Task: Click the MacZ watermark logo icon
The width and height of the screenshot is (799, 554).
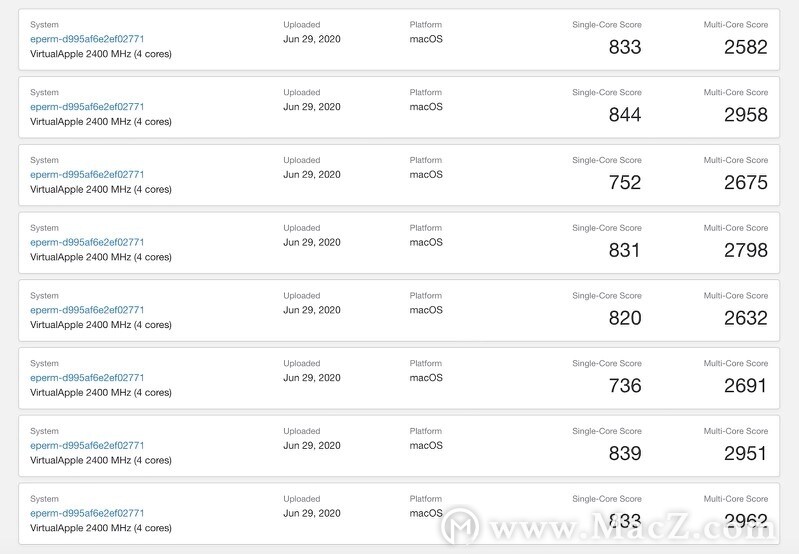Action: click(x=460, y=526)
